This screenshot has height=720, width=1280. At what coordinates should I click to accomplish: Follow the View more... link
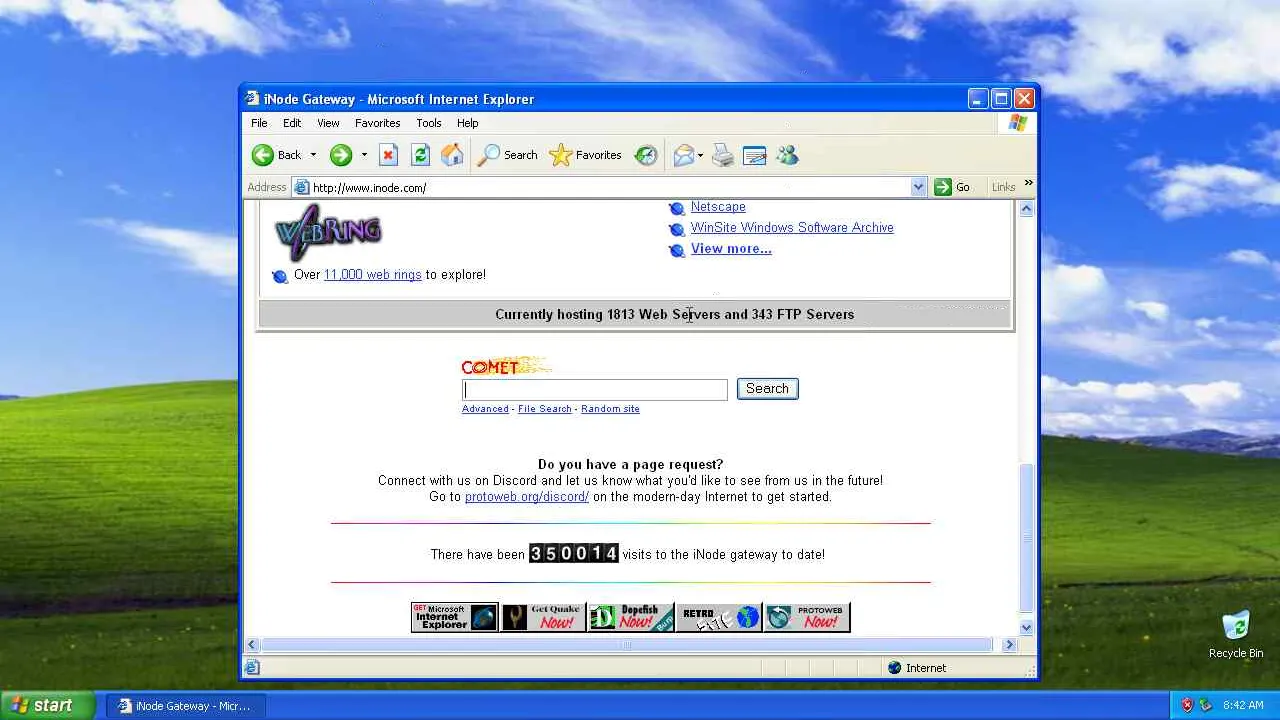[731, 249]
